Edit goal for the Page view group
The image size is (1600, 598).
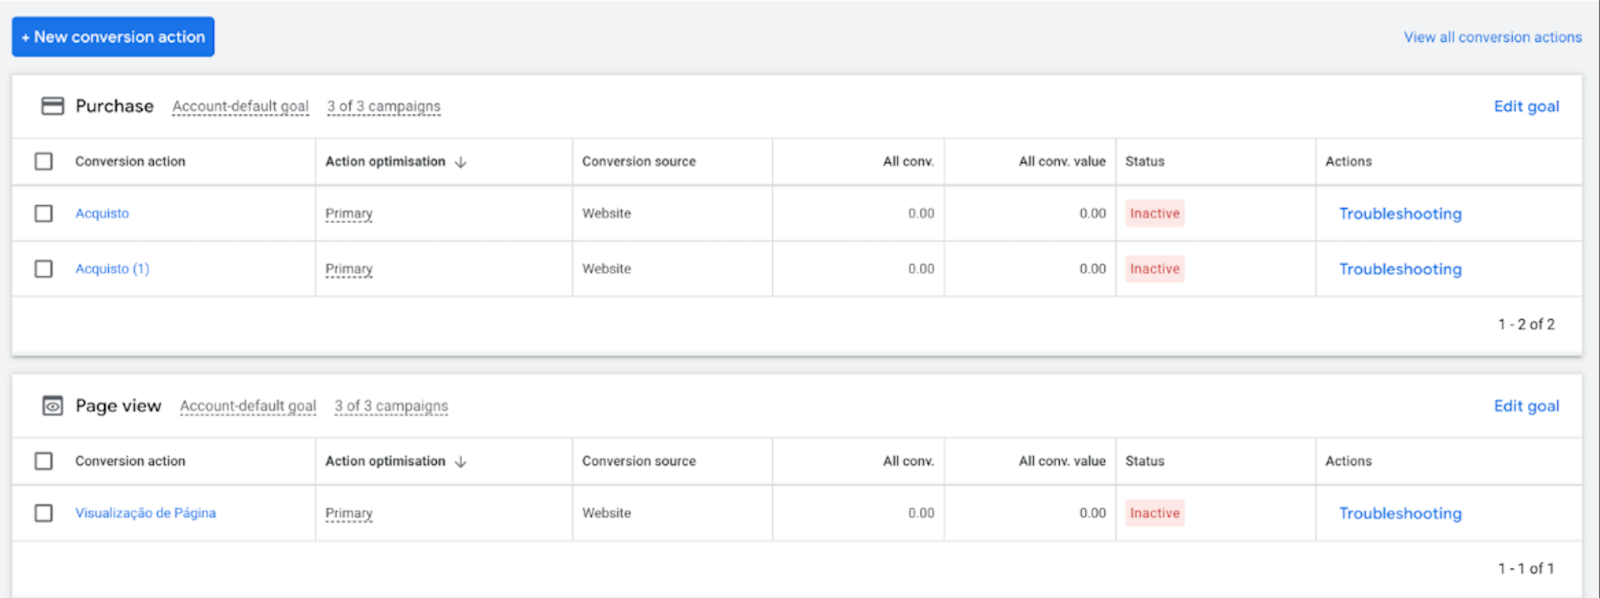click(1526, 406)
